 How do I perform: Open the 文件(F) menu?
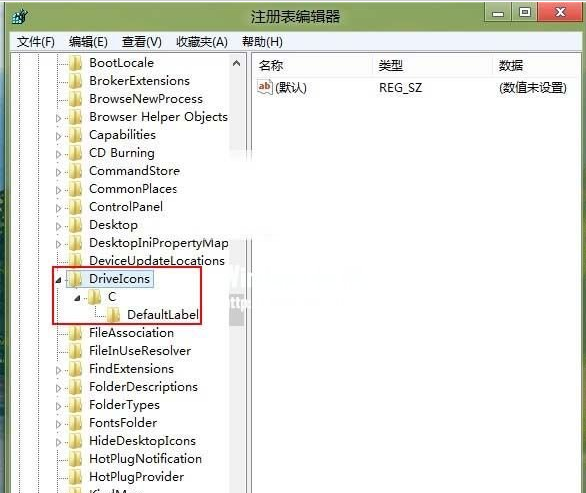tap(36, 42)
